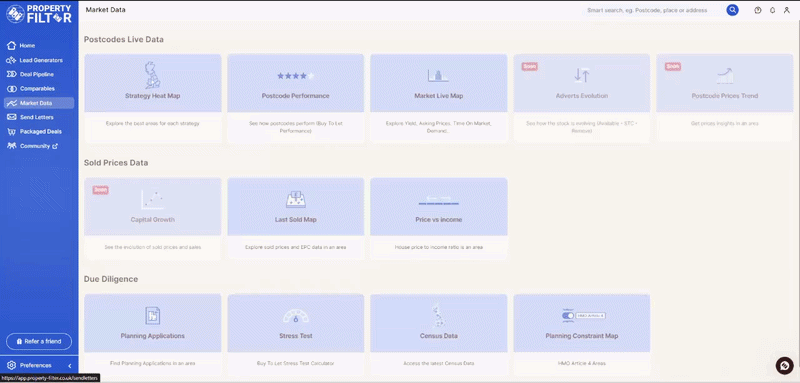Click the balance icon on Price vs income
This screenshot has height=383, width=800.
coord(438,200)
